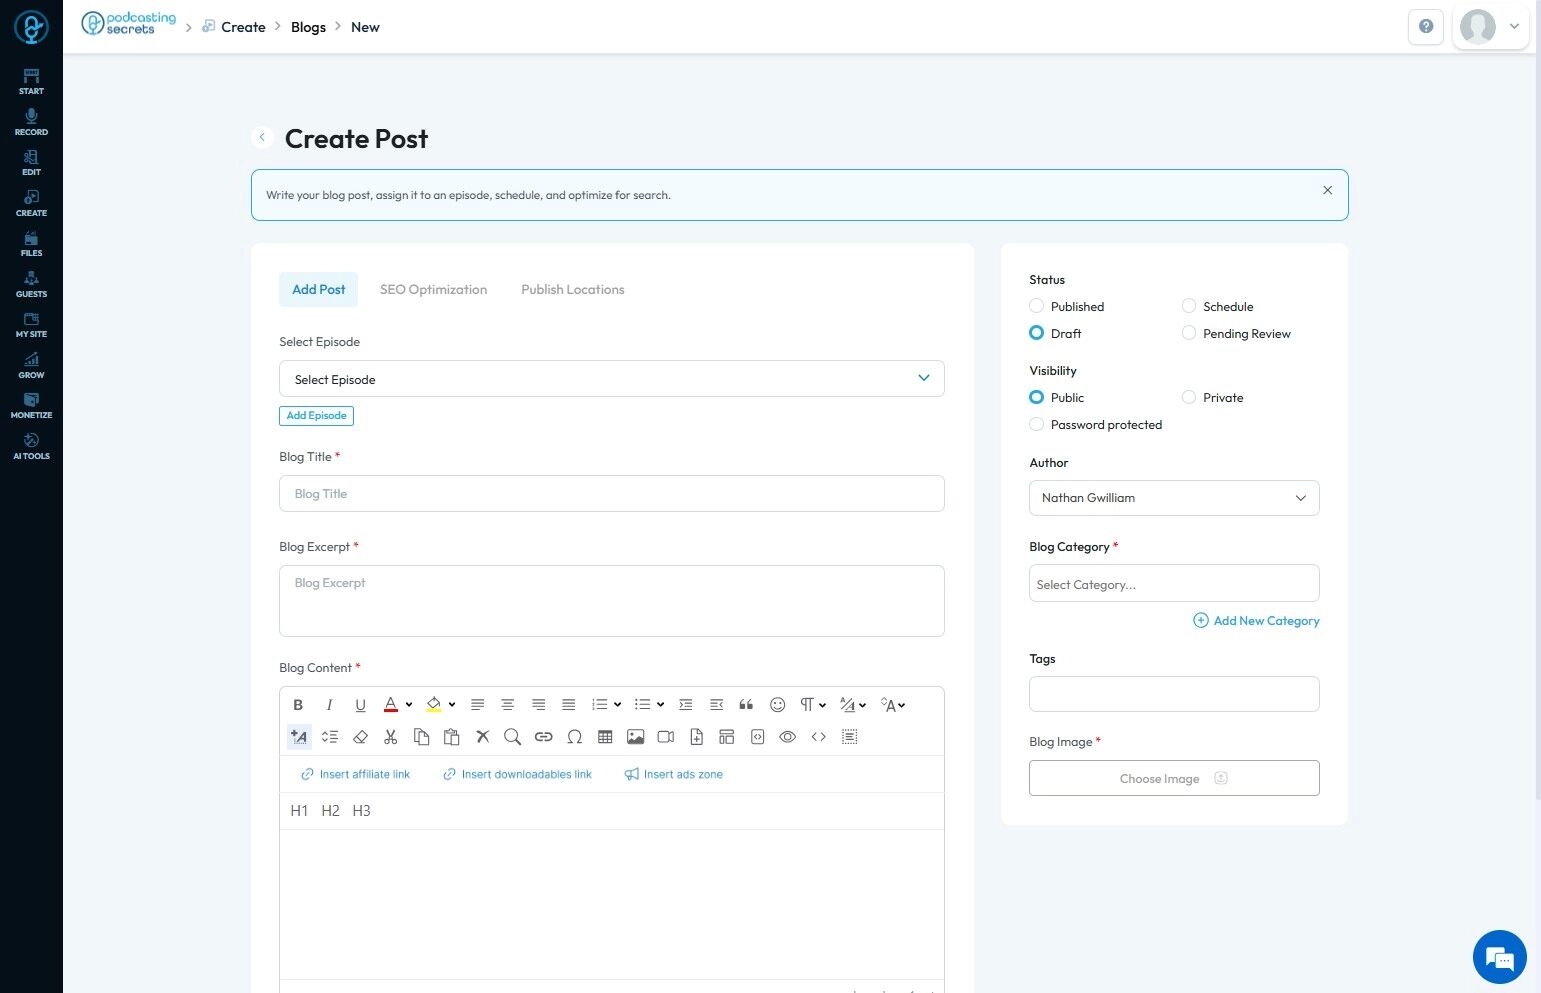Toggle code view in the editor
1541x993 pixels.
(x=819, y=737)
